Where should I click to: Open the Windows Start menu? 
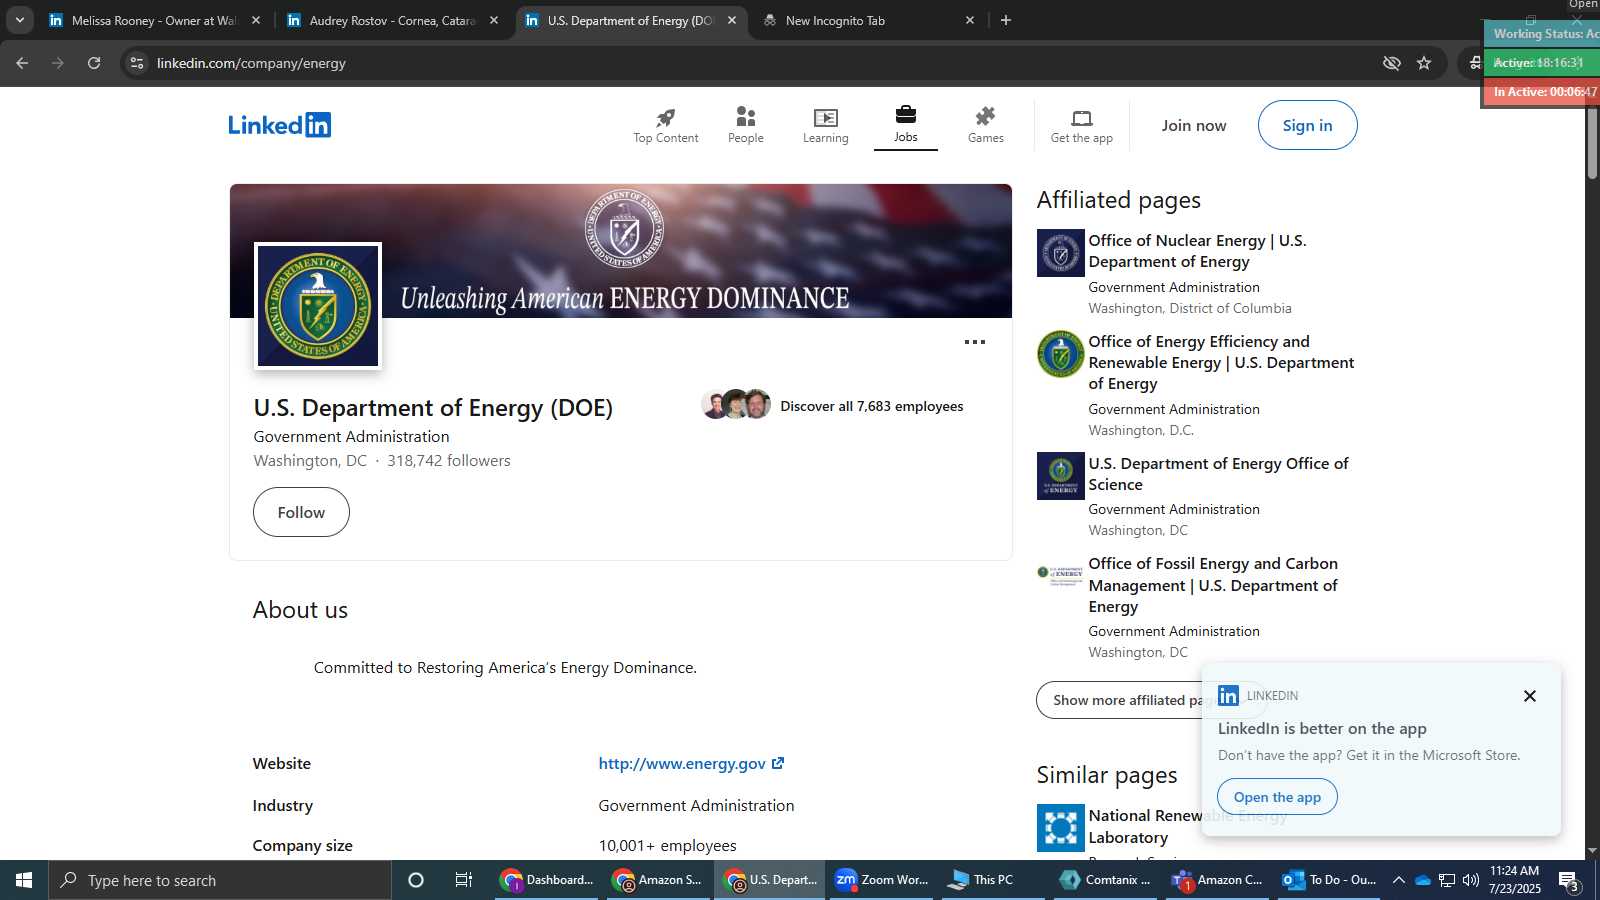pos(24,880)
